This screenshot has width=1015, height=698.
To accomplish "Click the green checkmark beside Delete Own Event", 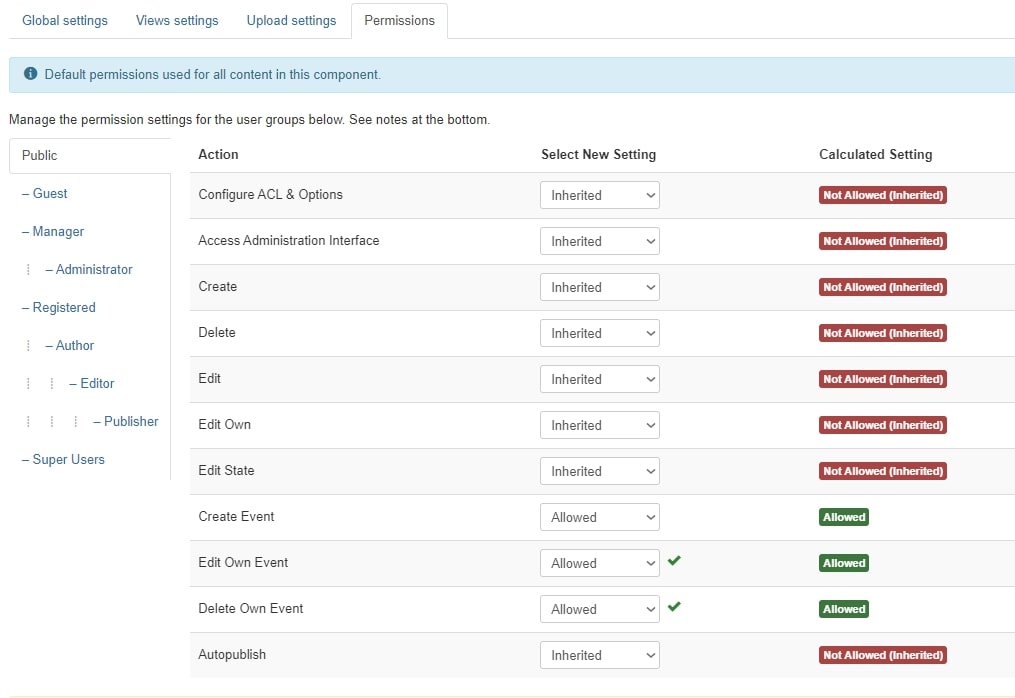I will (x=674, y=606).
